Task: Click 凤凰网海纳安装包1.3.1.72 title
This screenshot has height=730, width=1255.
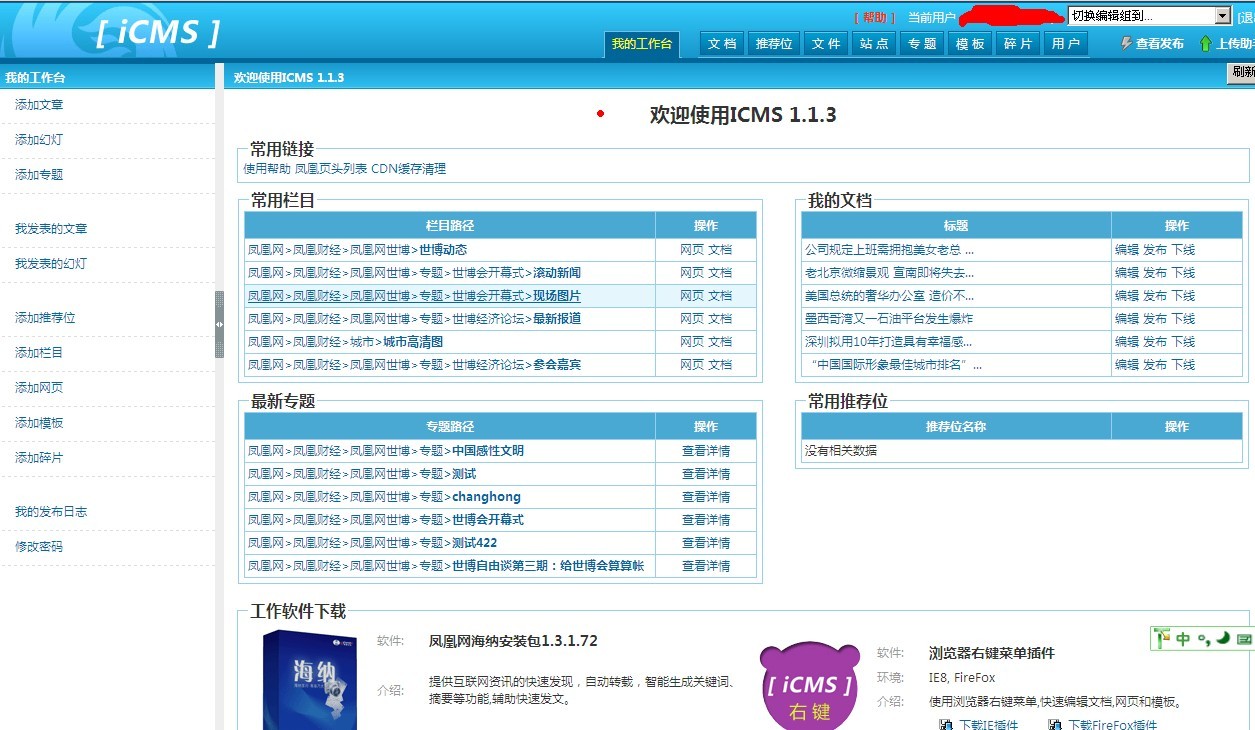Action: point(513,641)
